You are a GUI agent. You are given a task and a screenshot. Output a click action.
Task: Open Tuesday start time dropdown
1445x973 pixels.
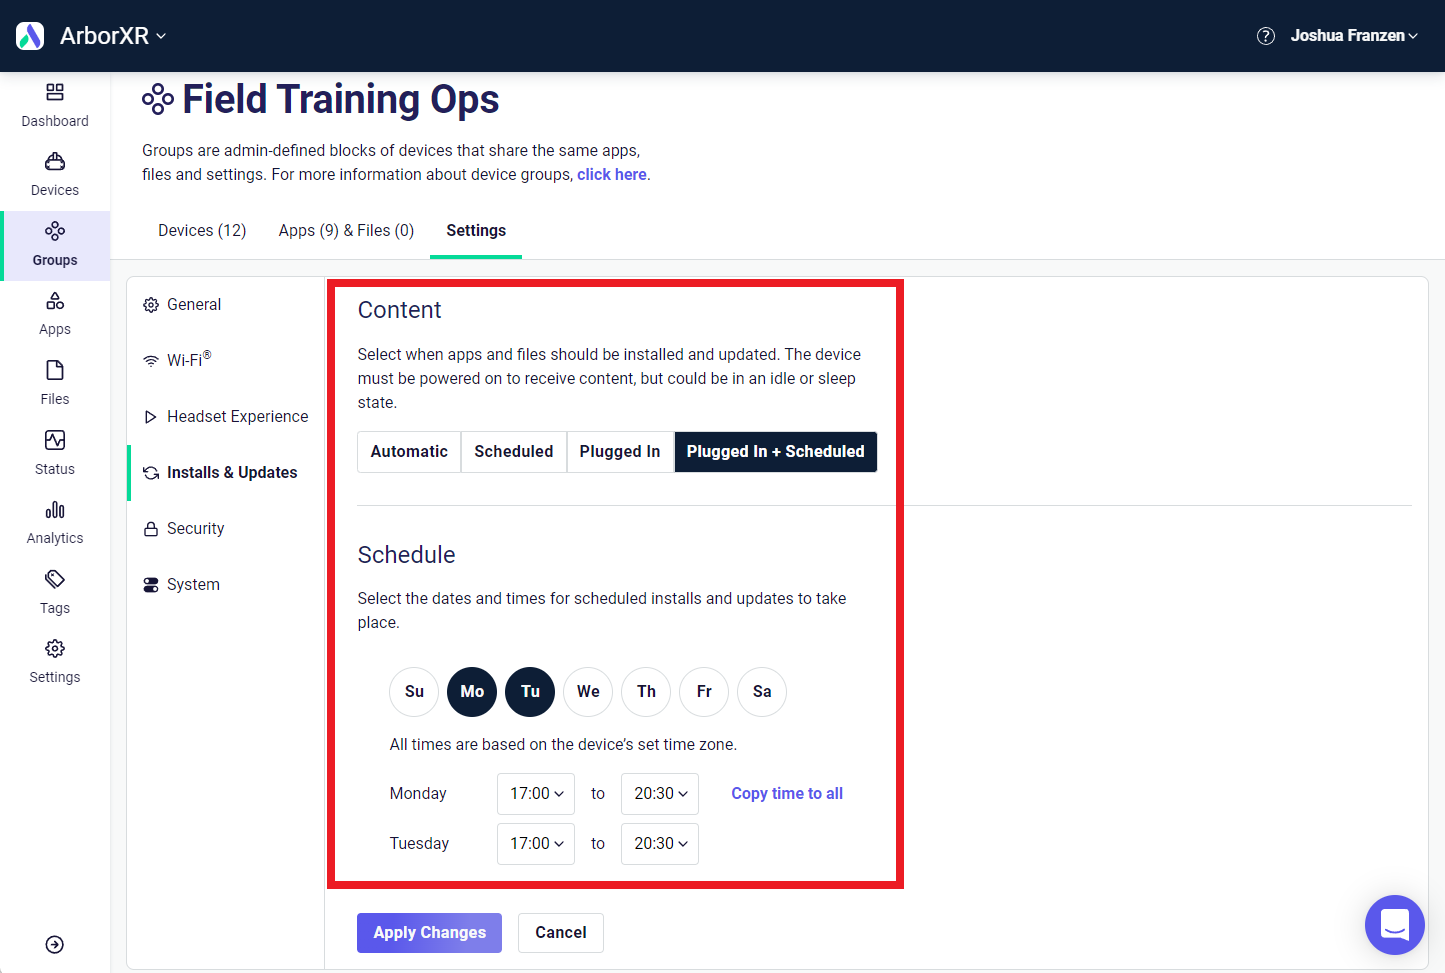click(536, 844)
